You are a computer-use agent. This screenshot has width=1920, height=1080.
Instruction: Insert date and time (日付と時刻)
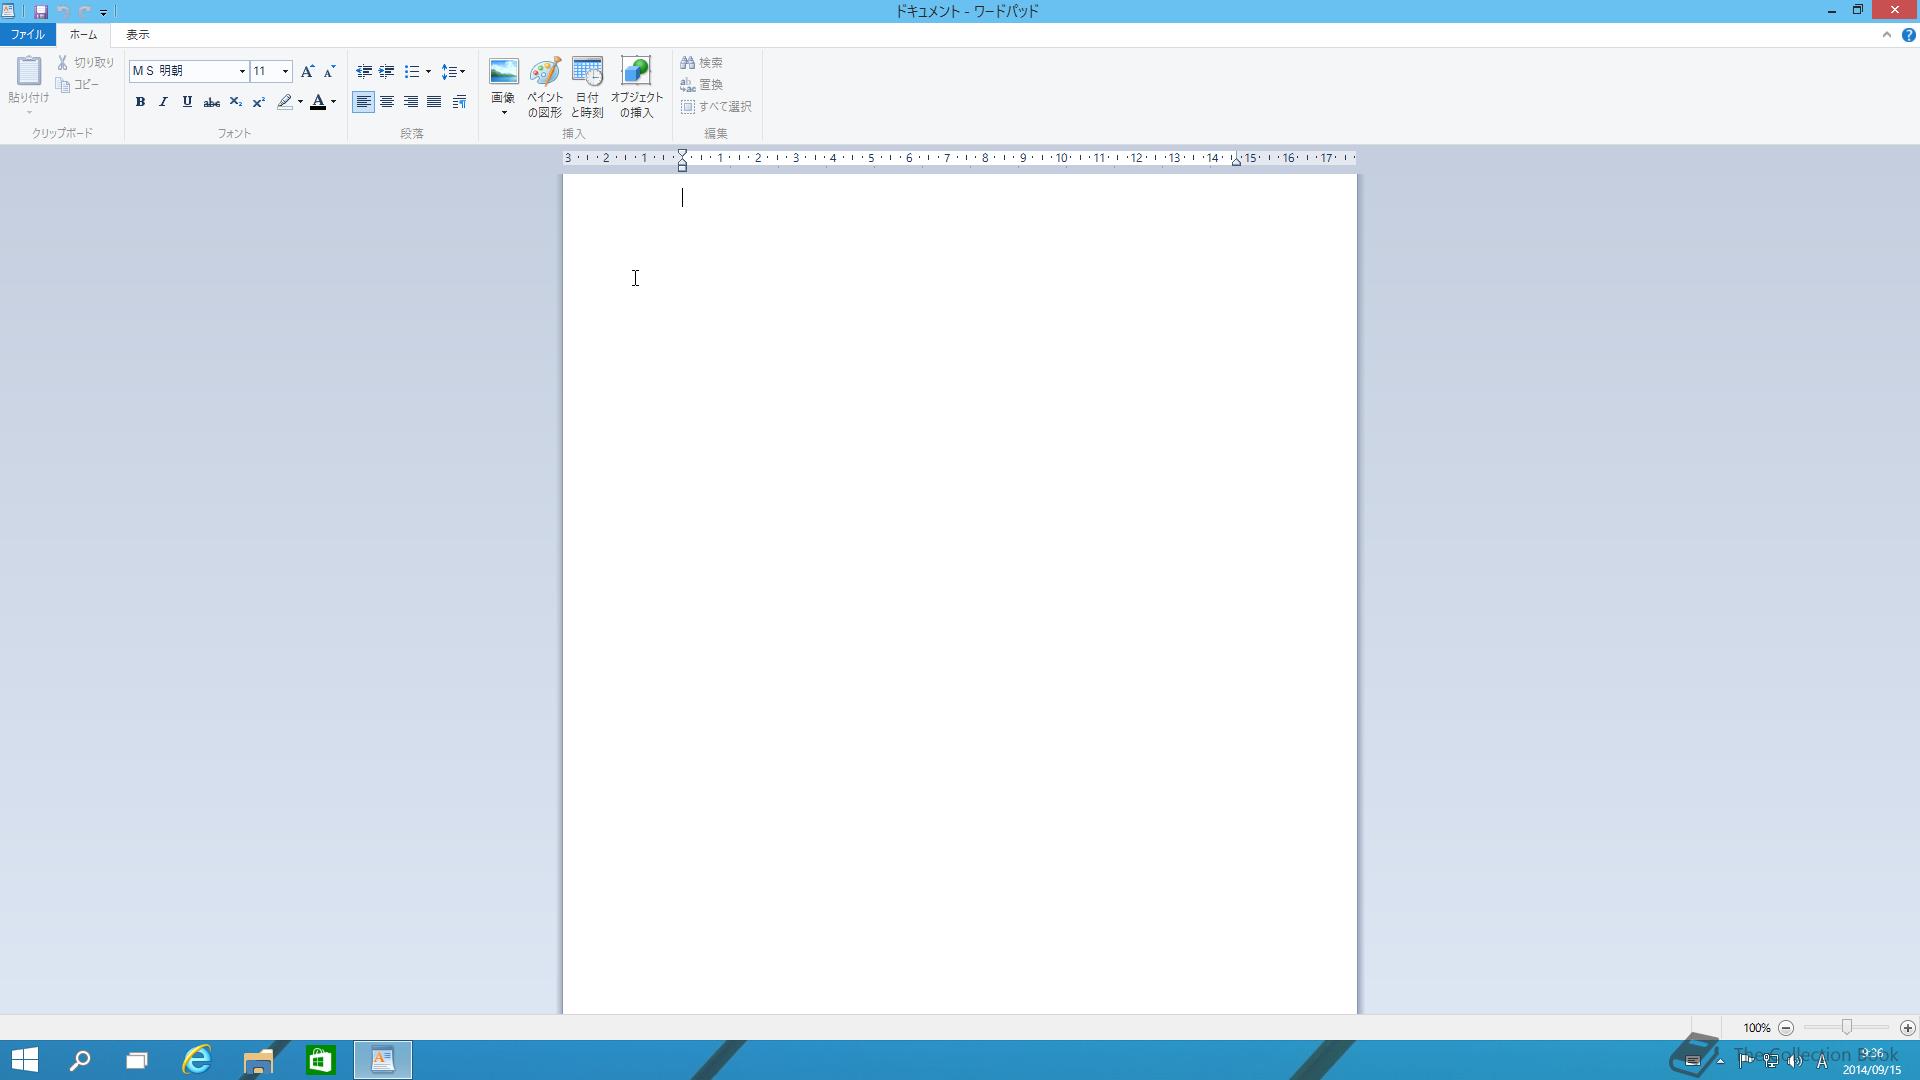587,87
